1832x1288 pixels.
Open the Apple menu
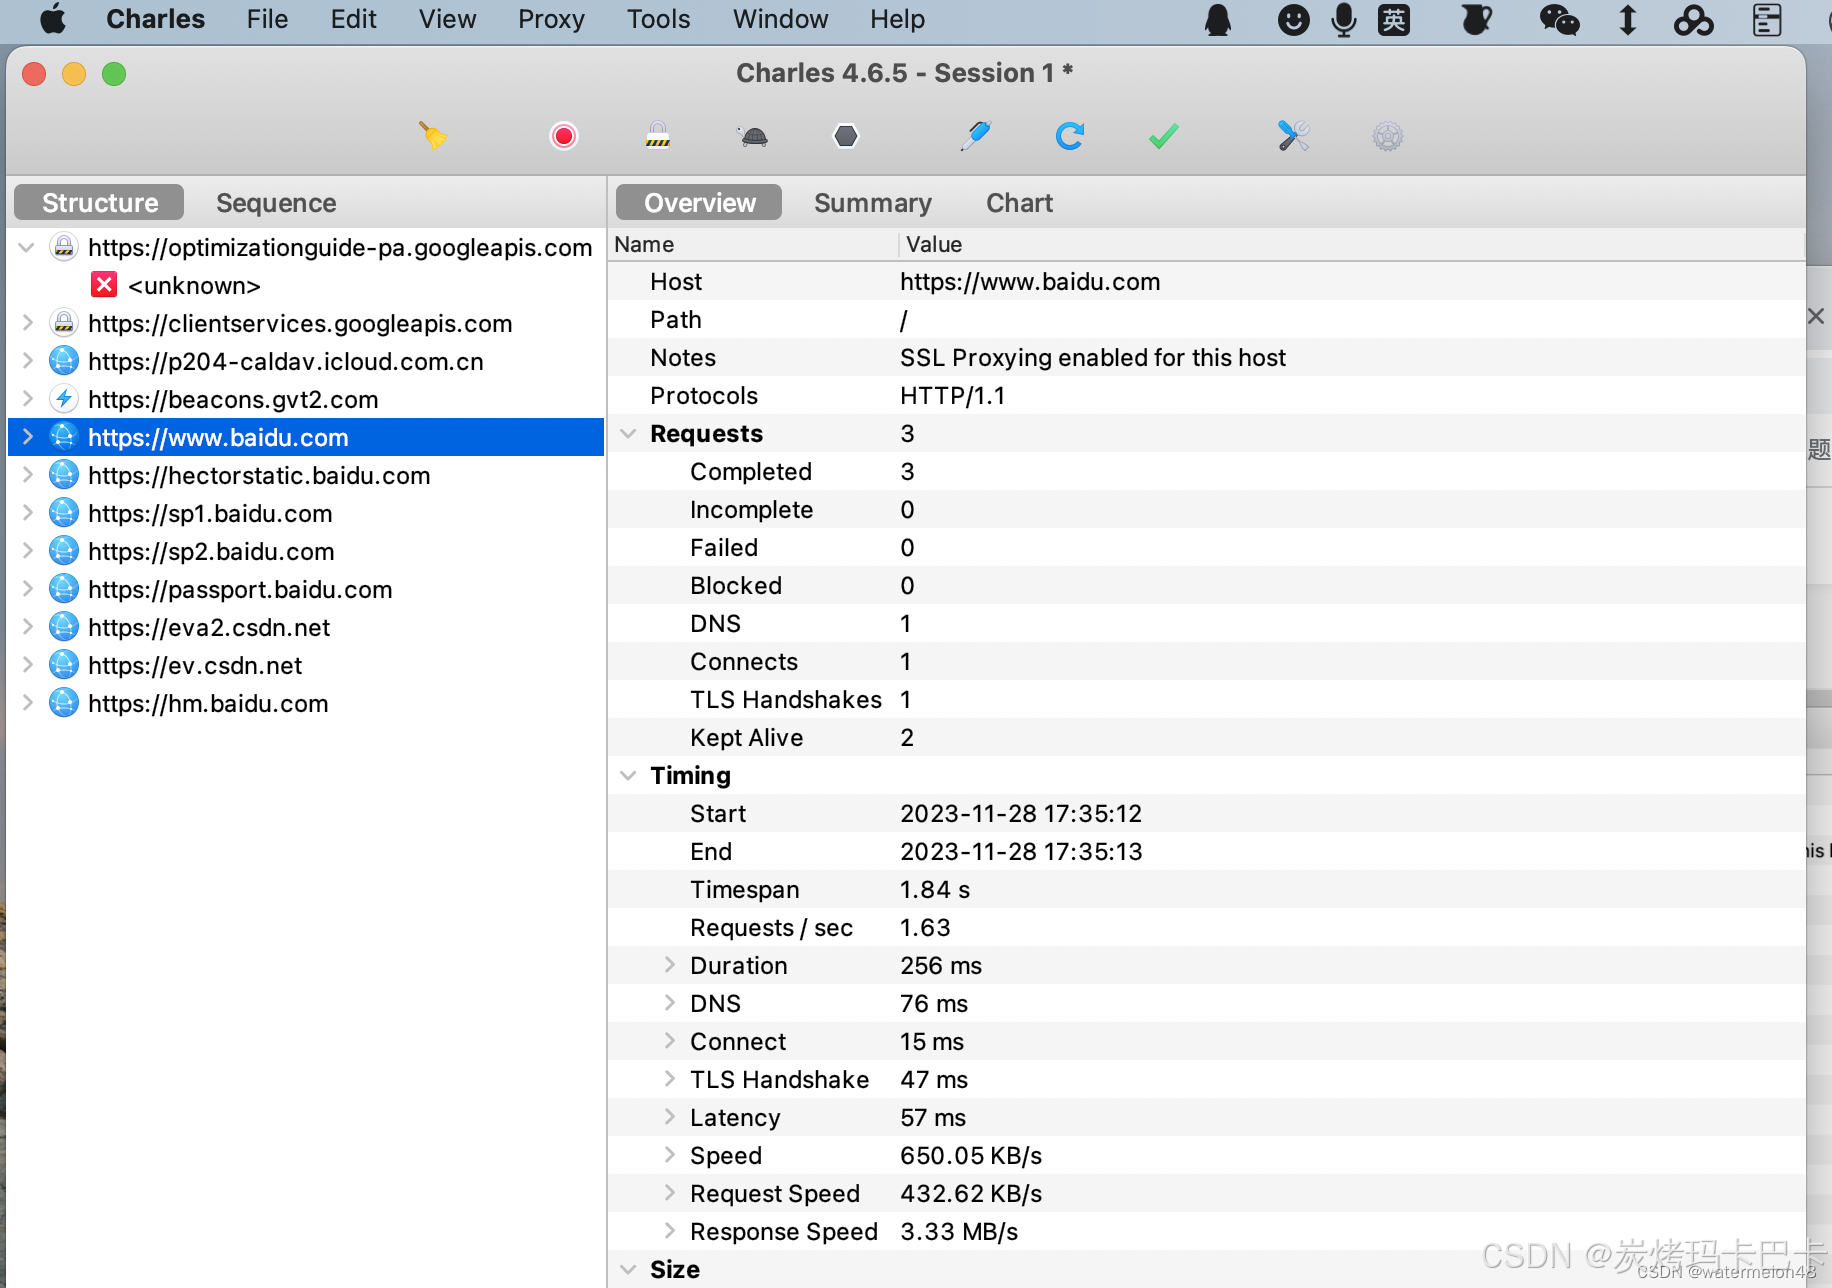pyautogui.click(x=52, y=19)
